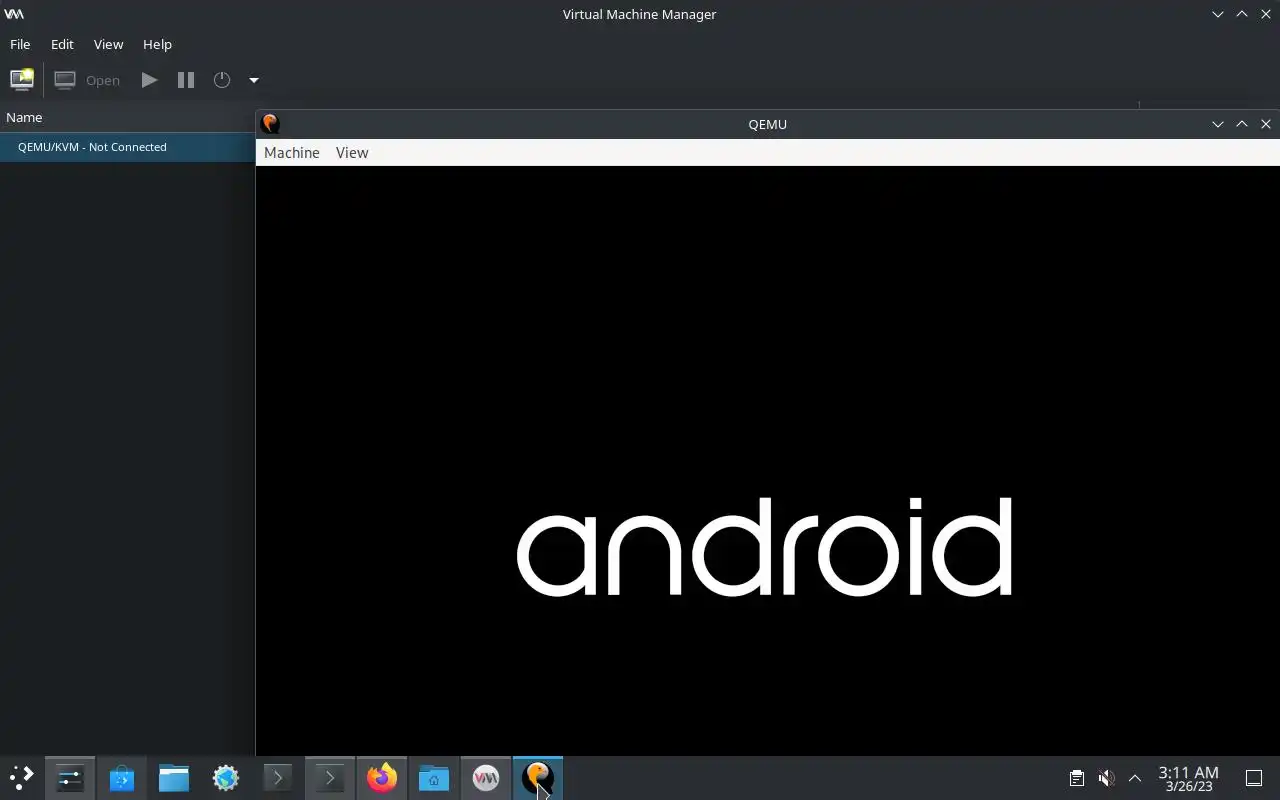The height and width of the screenshot is (800, 1280).
Task: Open the home folder taskbar icon
Action: tap(434, 778)
